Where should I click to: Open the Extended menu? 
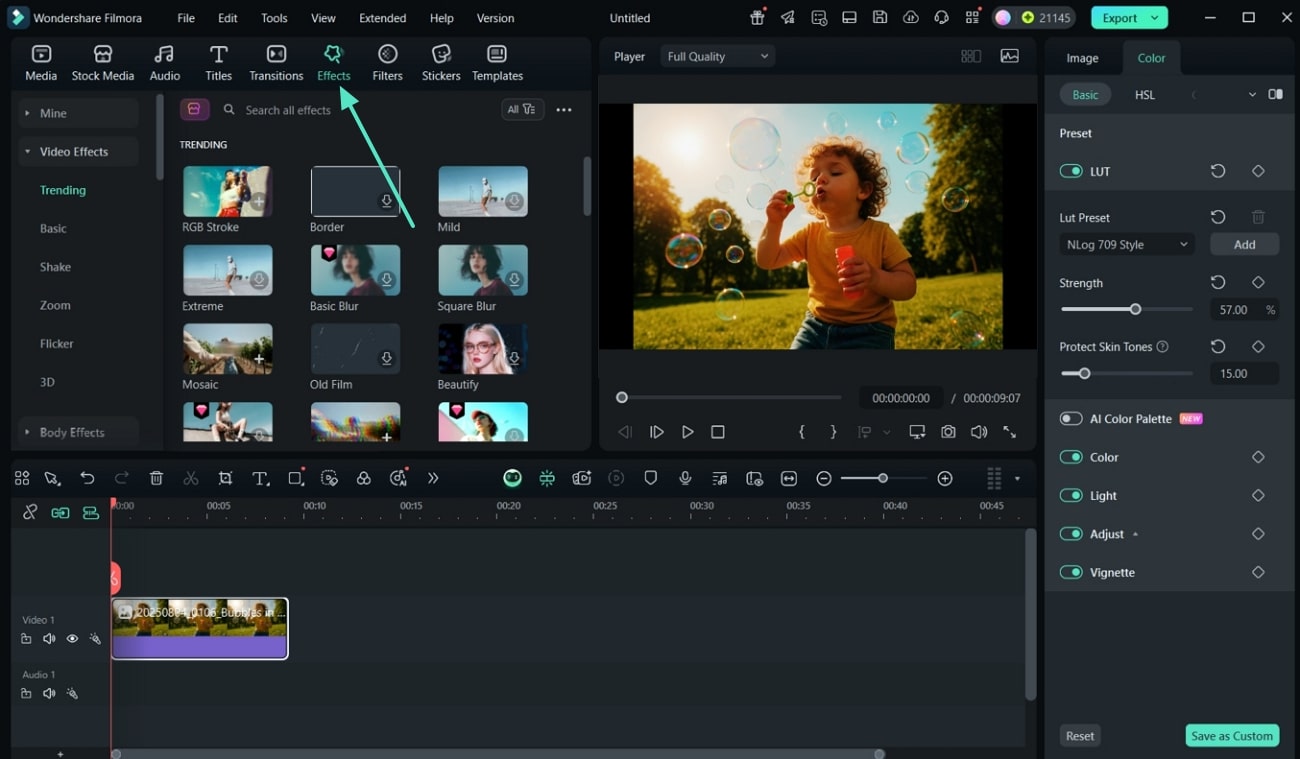coord(383,18)
